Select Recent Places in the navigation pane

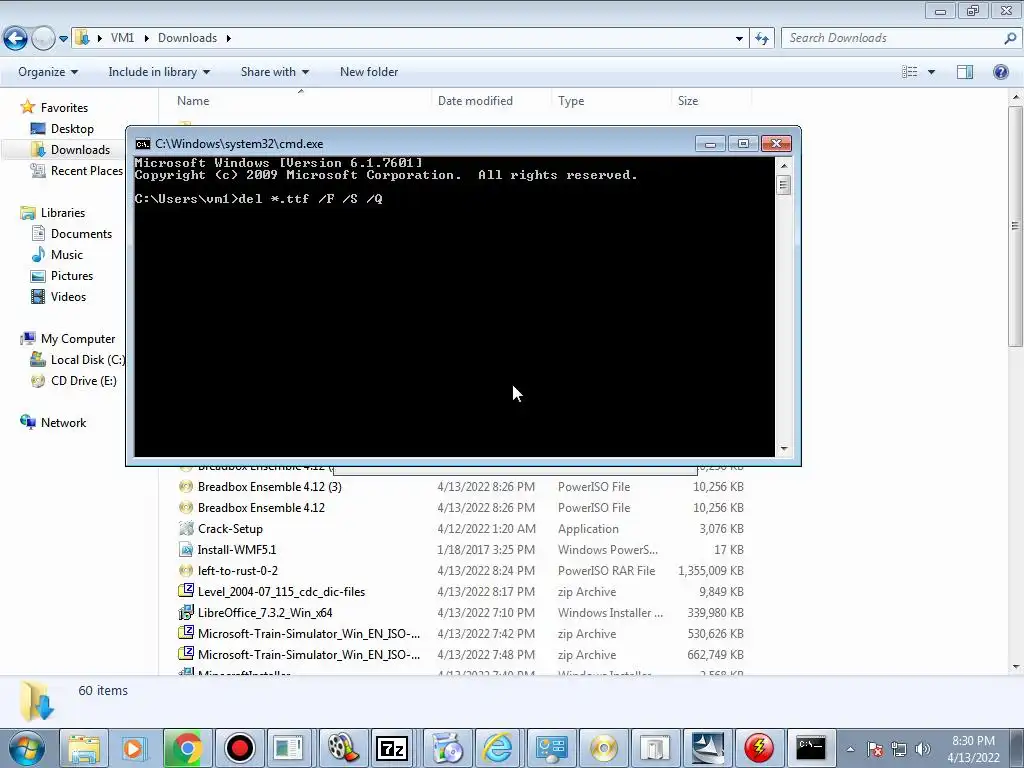pyautogui.click(x=77, y=170)
